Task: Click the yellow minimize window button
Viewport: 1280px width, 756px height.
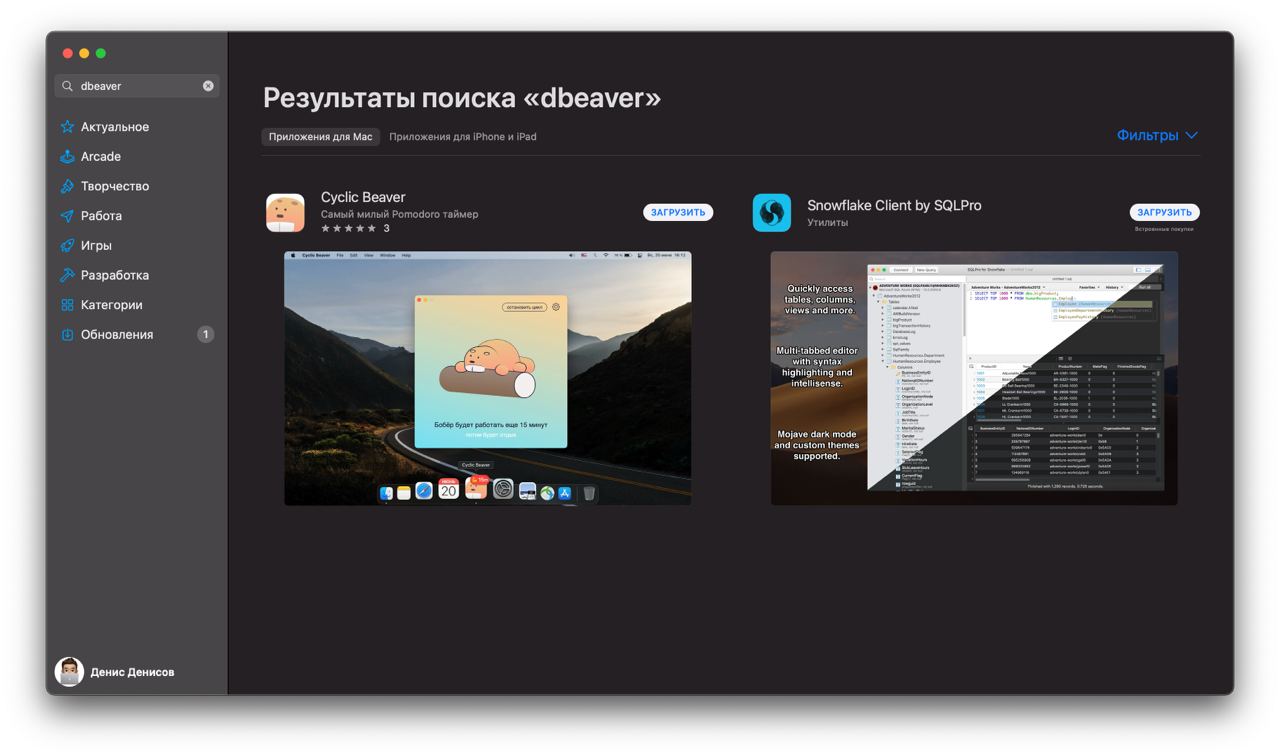Action: pyautogui.click(x=84, y=53)
